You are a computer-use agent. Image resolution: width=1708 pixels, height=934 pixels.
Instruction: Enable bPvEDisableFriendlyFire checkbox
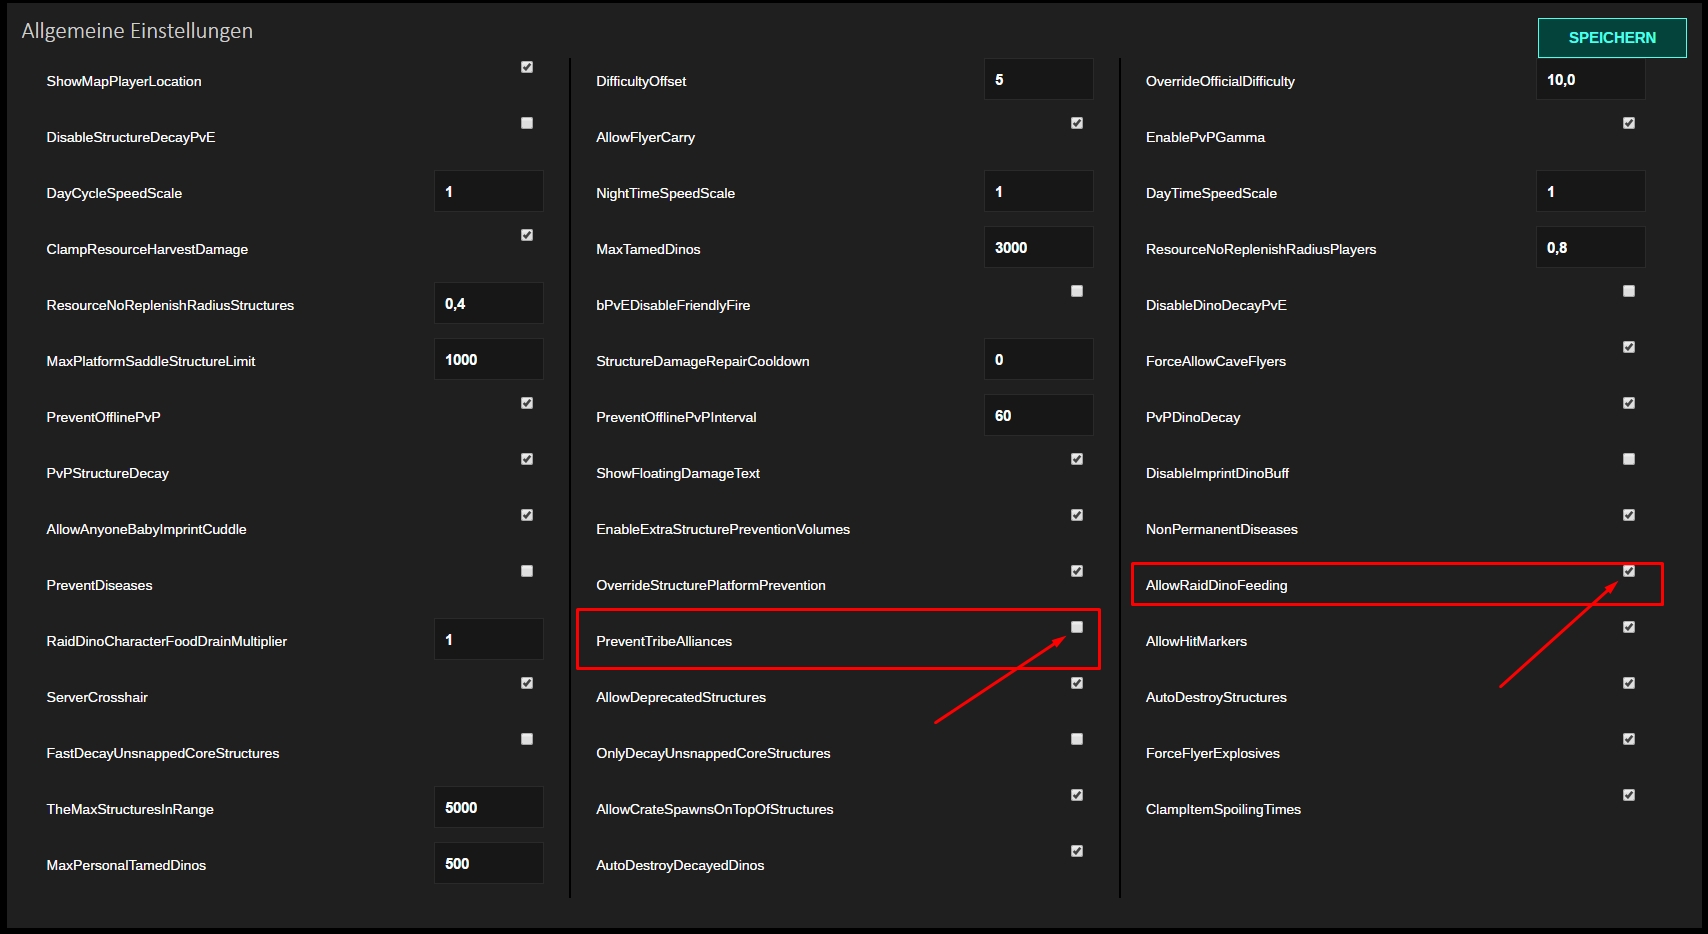1077,291
